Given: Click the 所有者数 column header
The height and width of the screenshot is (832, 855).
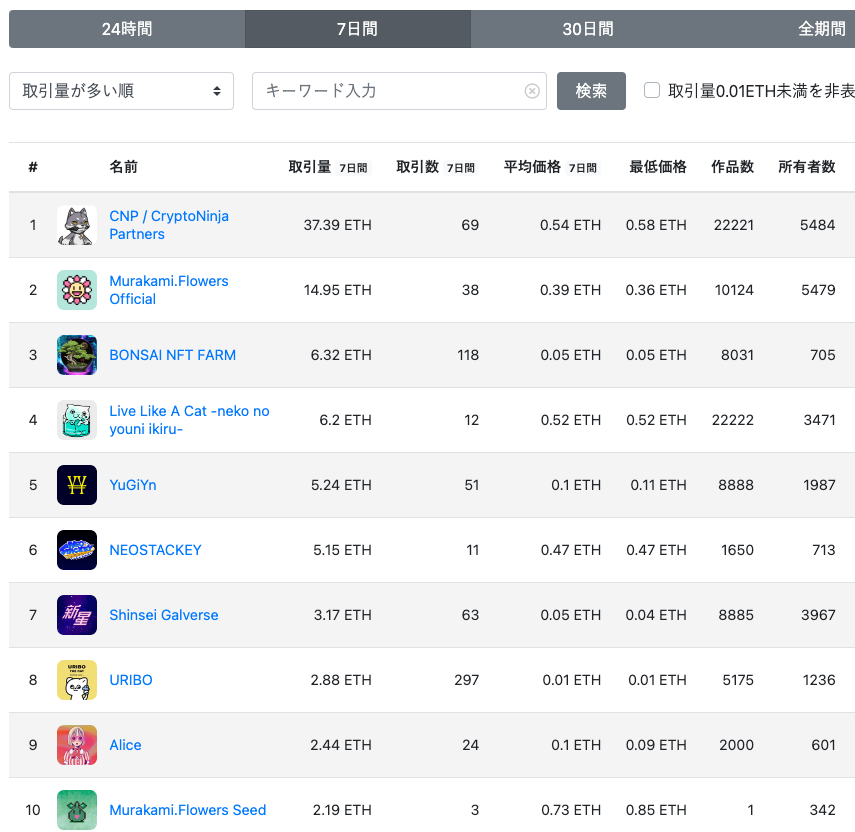Looking at the screenshot, I should pyautogui.click(x=806, y=167).
